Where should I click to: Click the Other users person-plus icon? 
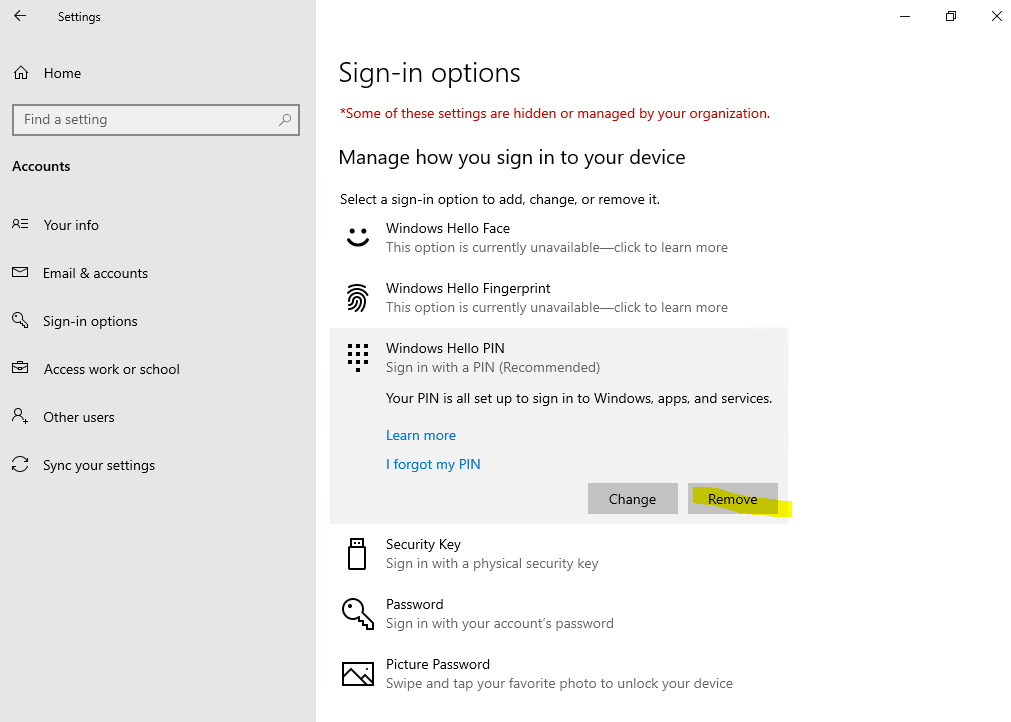click(20, 416)
